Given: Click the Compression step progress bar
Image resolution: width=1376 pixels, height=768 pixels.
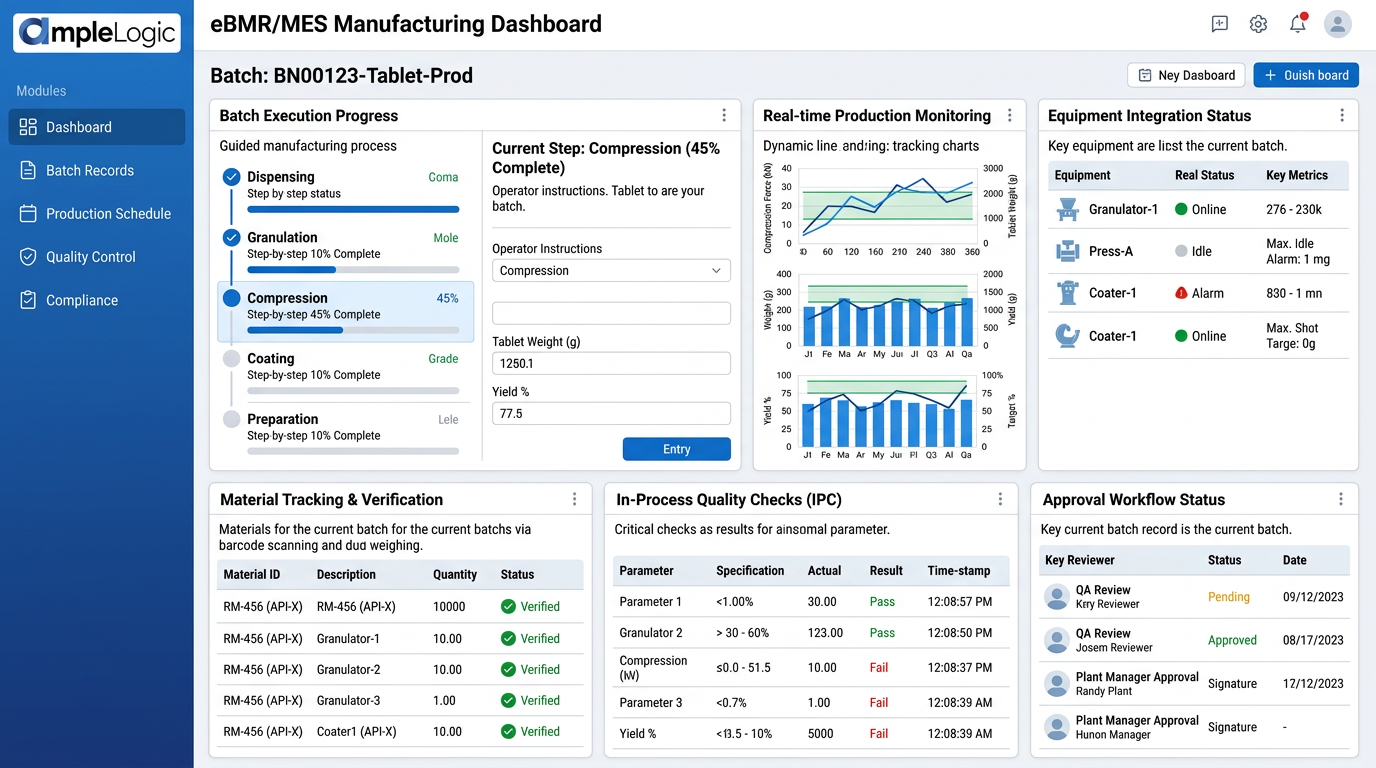Looking at the screenshot, I should click(353, 330).
